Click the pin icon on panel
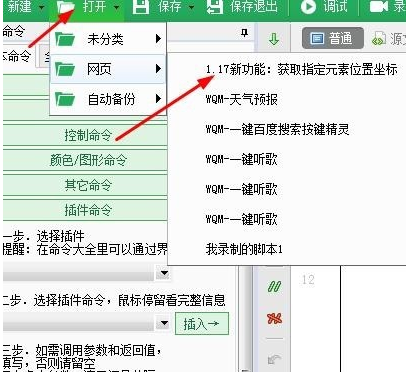Screen dimensions: 420x372 [245, 33]
